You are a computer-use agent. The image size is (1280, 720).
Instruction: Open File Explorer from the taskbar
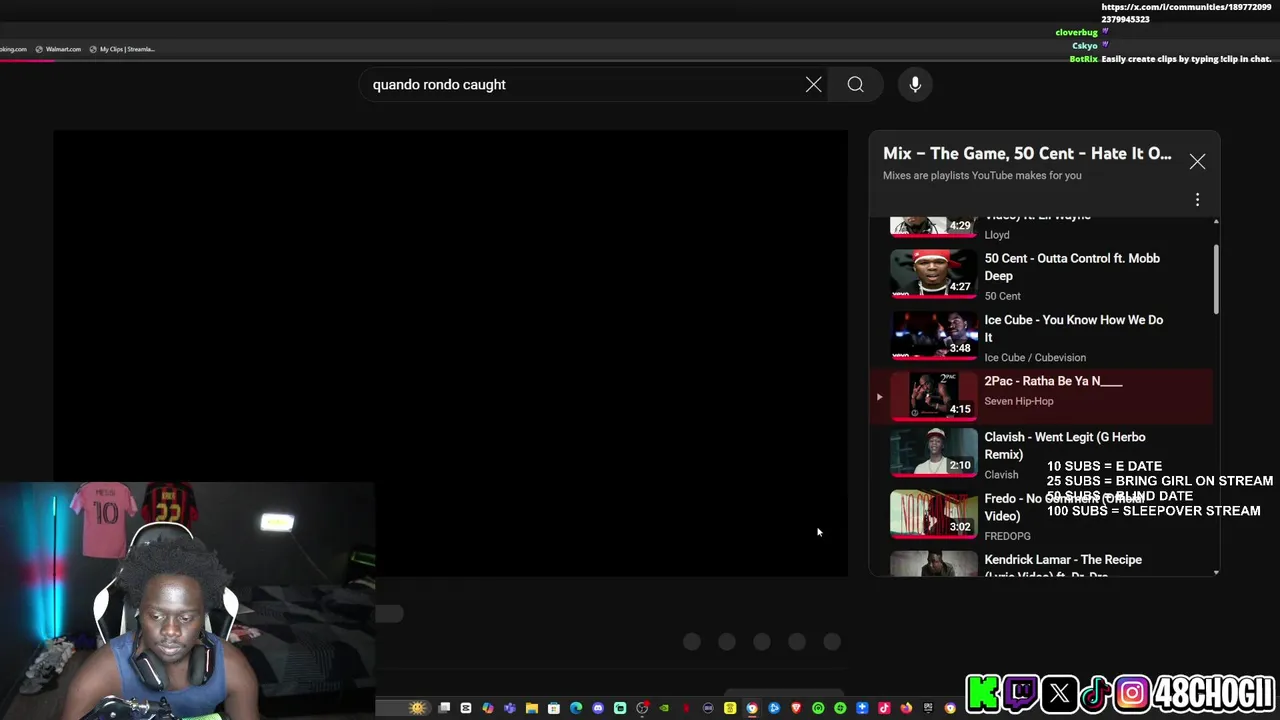tap(532, 708)
